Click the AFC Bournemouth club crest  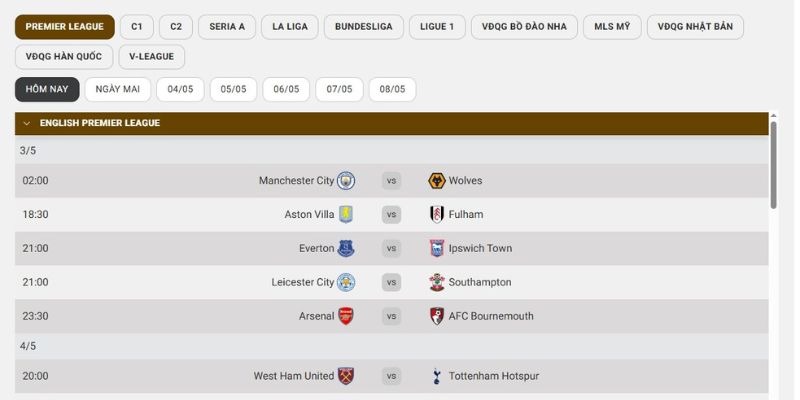(437, 316)
